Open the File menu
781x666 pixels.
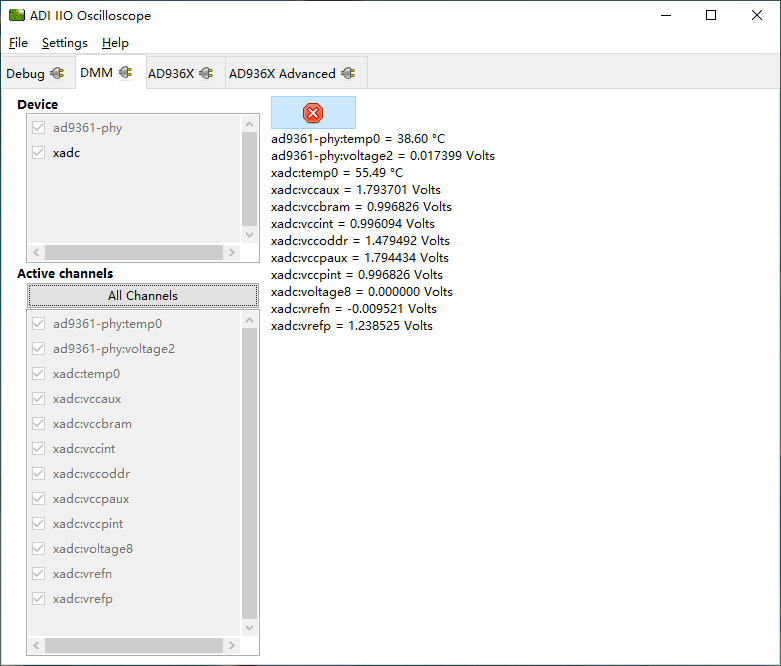18,43
